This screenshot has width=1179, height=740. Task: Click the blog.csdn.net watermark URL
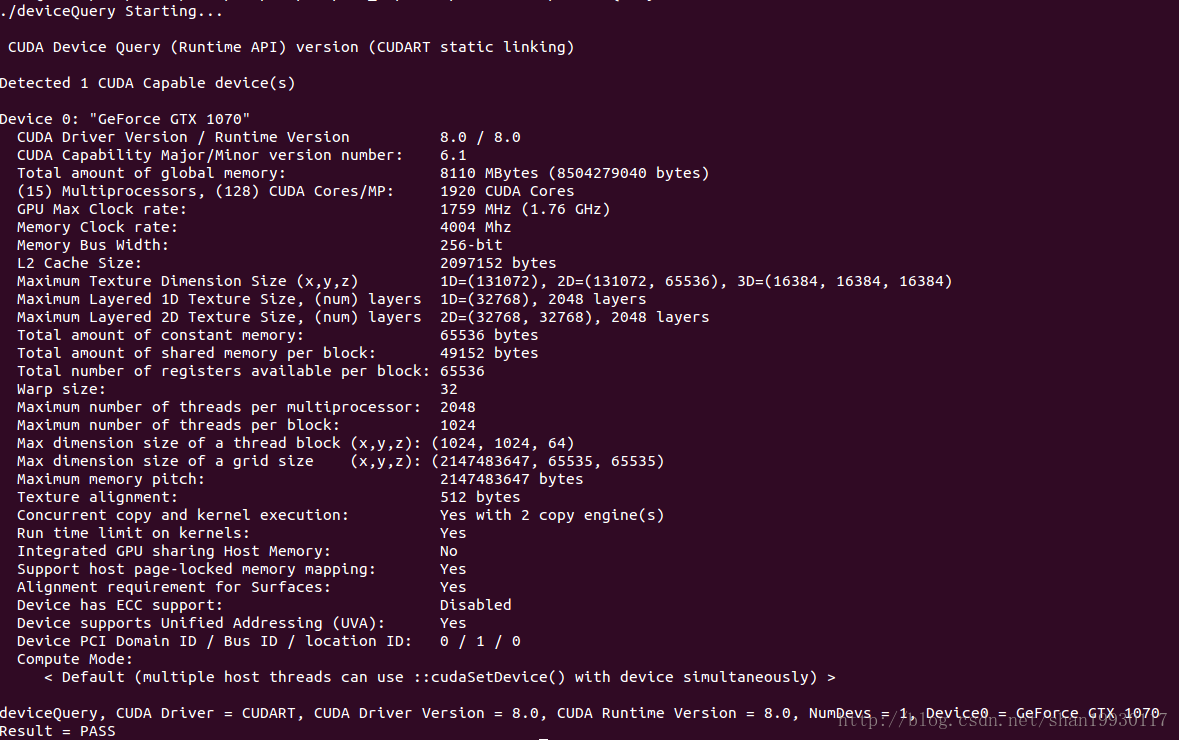pyautogui.click(x=1002, y=719)
